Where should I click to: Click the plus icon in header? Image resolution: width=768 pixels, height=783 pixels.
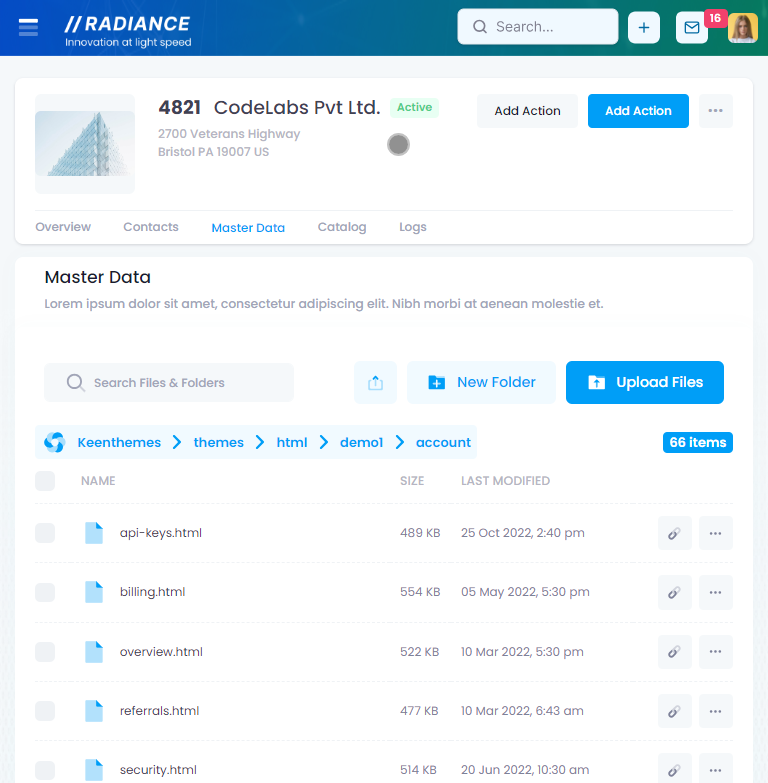pyautogui.click(x=643, y=28)
